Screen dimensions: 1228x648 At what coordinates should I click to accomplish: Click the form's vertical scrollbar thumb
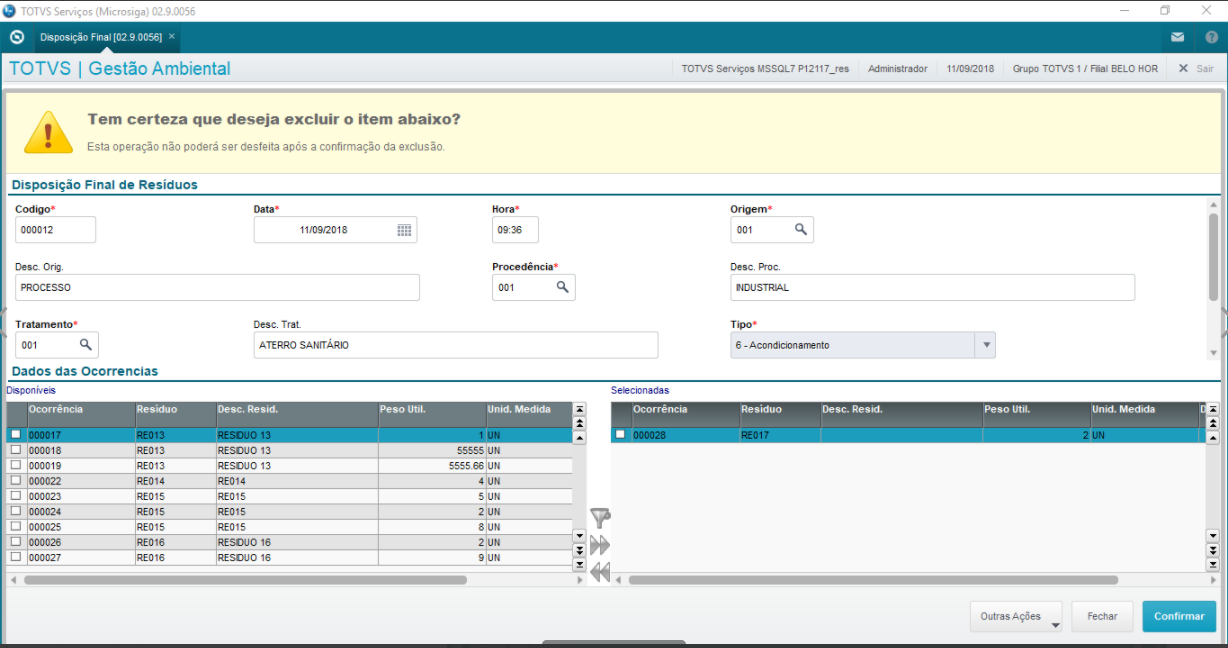[x=1214, y=256]
